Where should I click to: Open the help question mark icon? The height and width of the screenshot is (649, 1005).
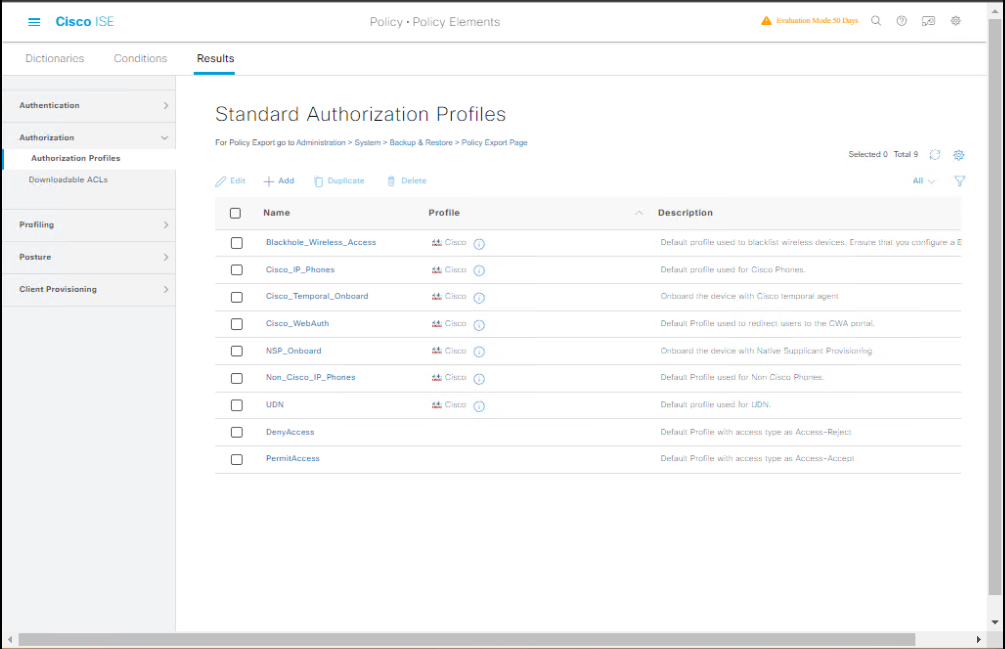tap(902, 21)
